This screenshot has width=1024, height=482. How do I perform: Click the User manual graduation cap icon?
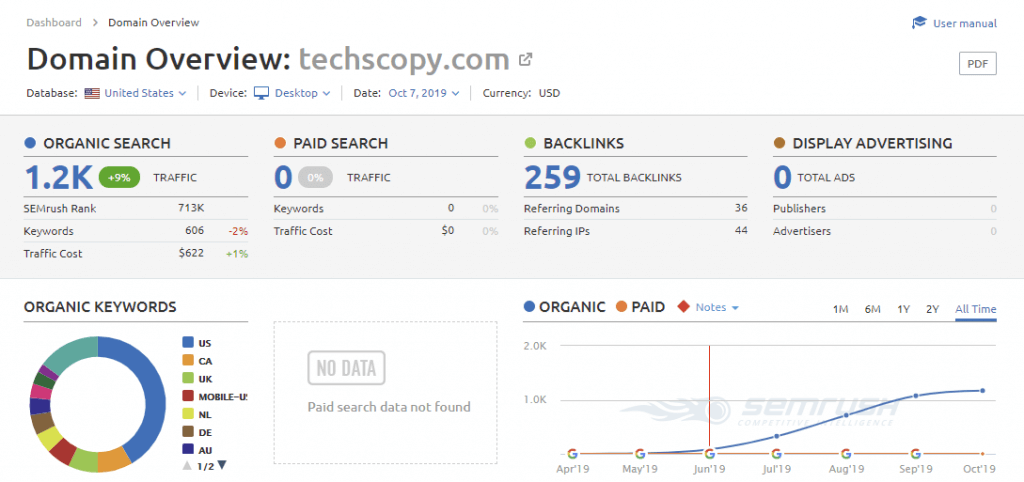[x=920, y=23]
